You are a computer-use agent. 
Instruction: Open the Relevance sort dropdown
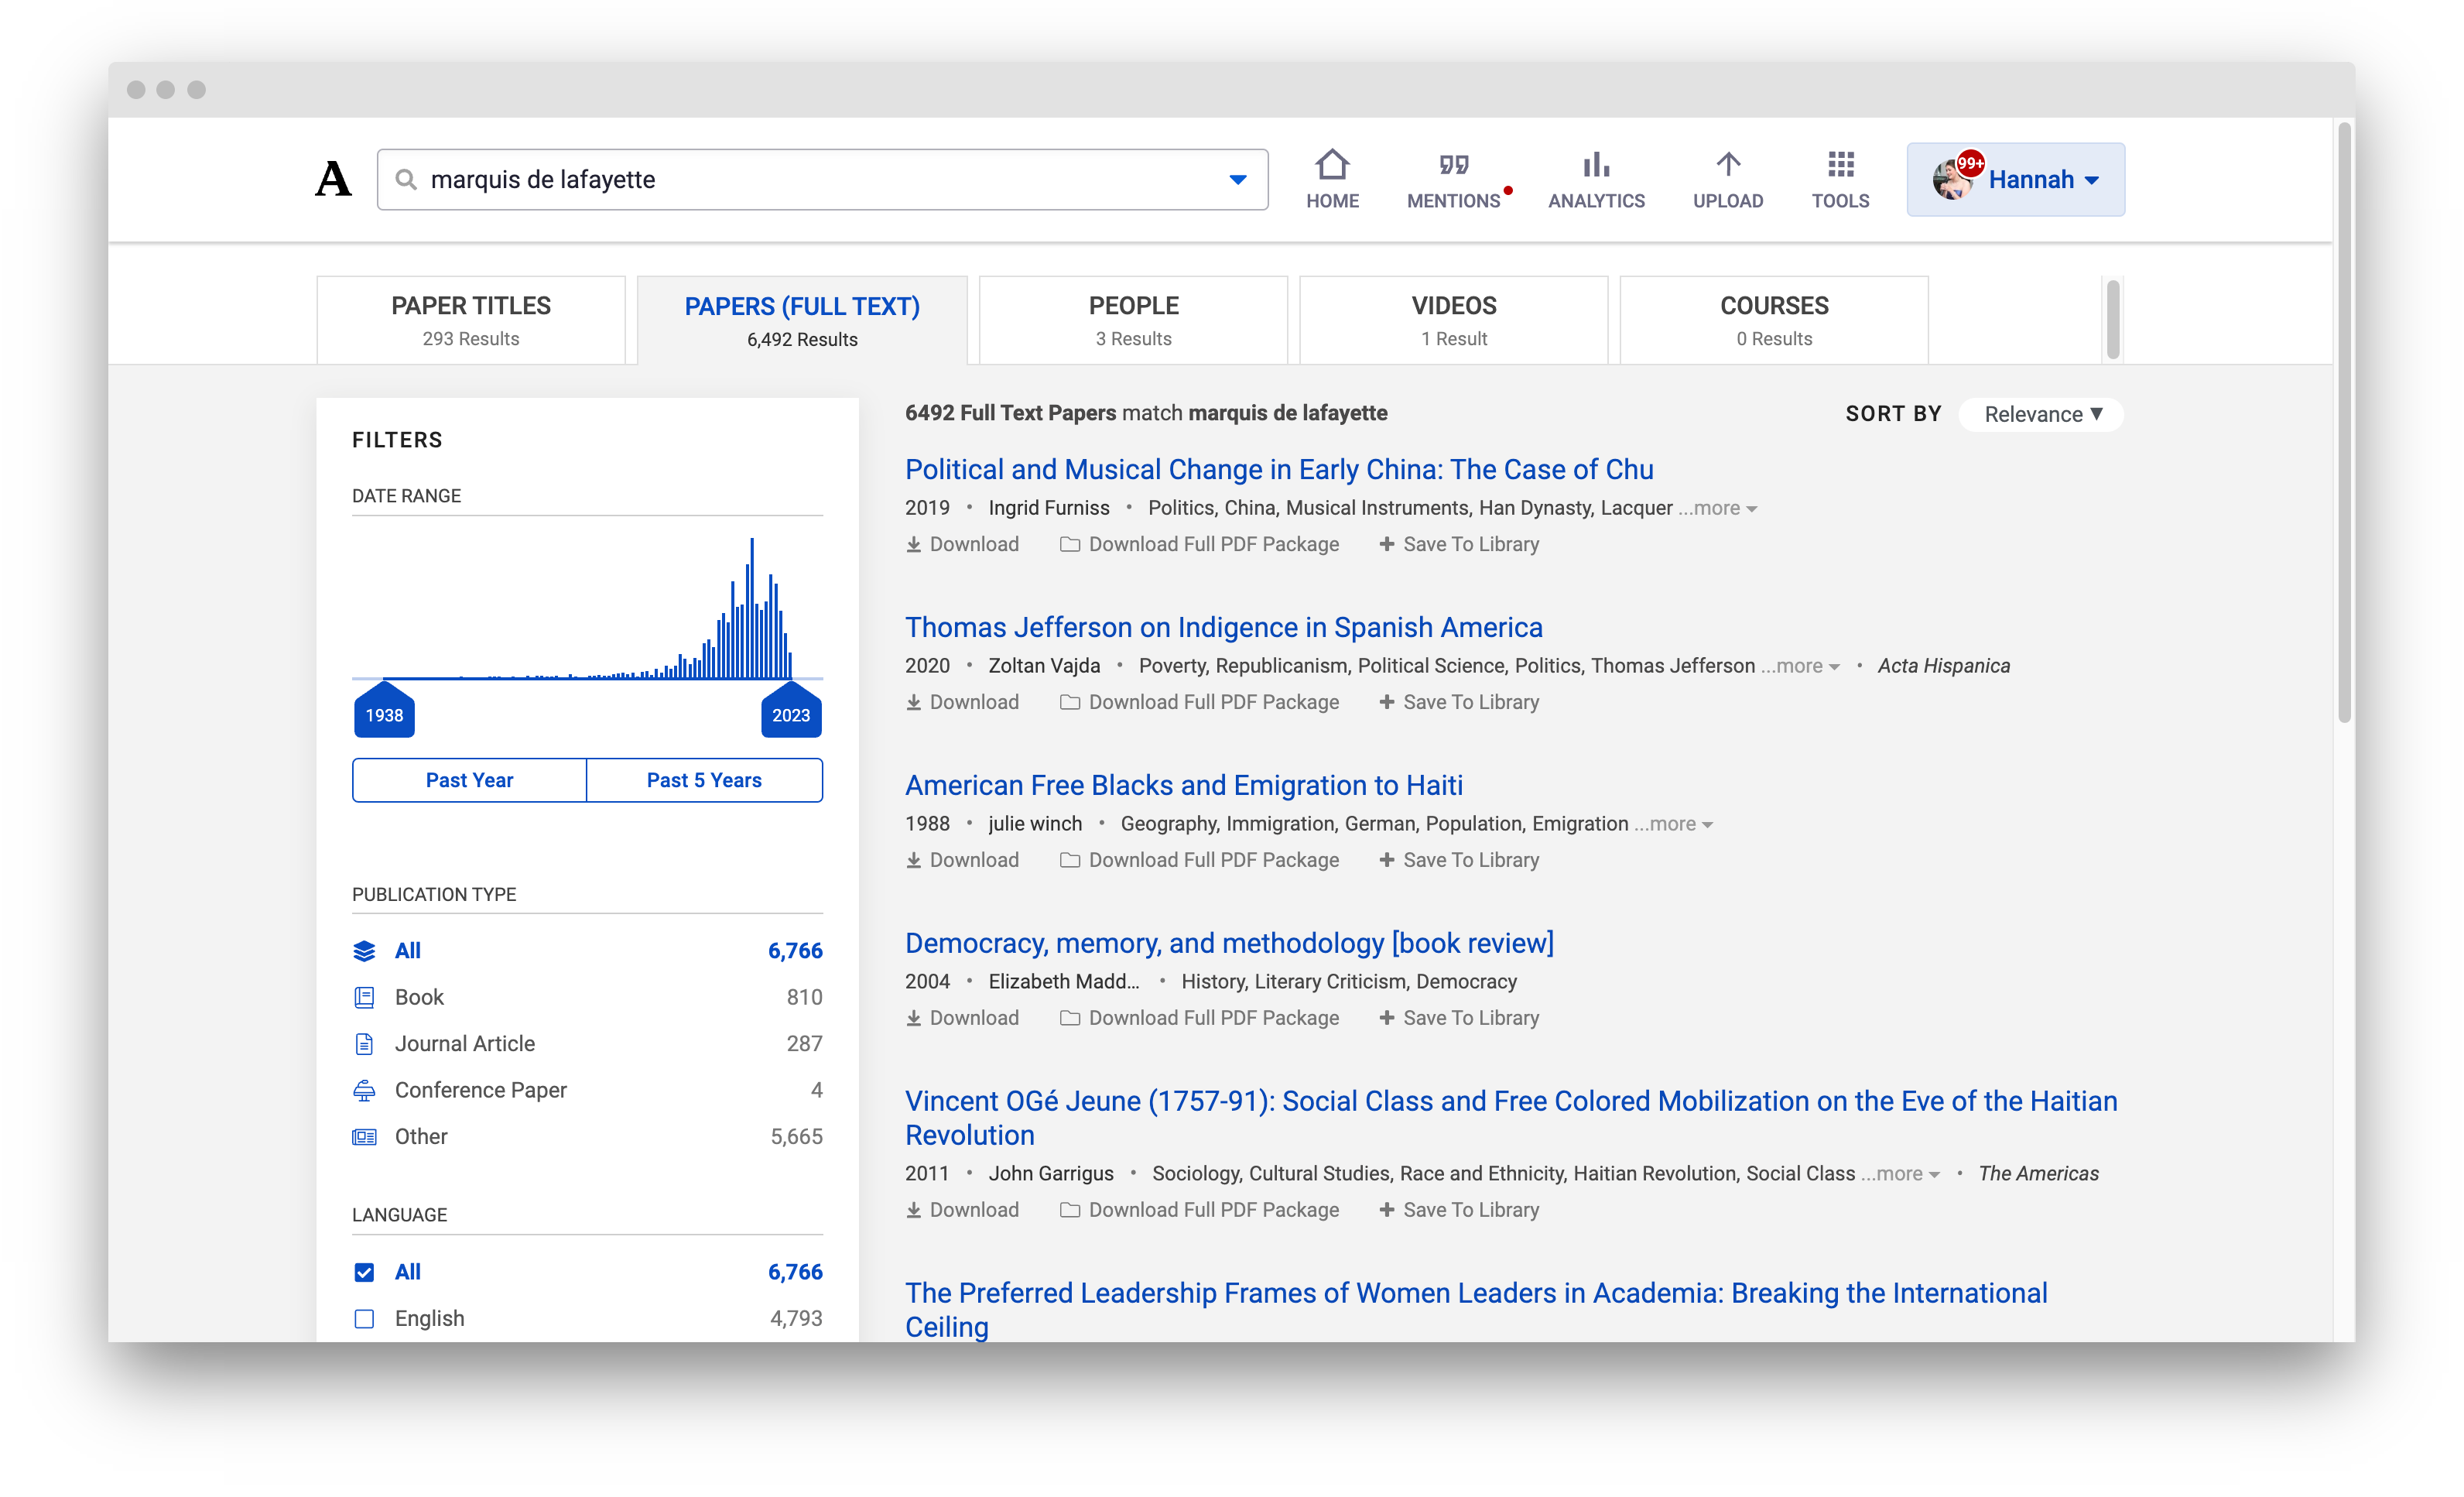tap(2041, 414)
